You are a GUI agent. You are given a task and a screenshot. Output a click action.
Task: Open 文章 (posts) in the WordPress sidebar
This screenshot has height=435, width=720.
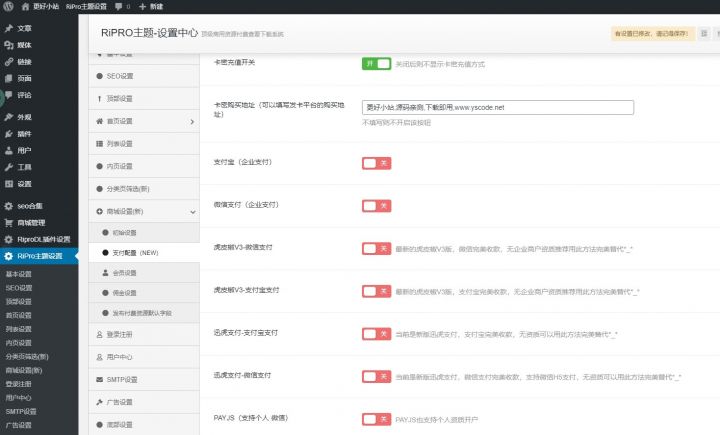(x=24, y=28)
